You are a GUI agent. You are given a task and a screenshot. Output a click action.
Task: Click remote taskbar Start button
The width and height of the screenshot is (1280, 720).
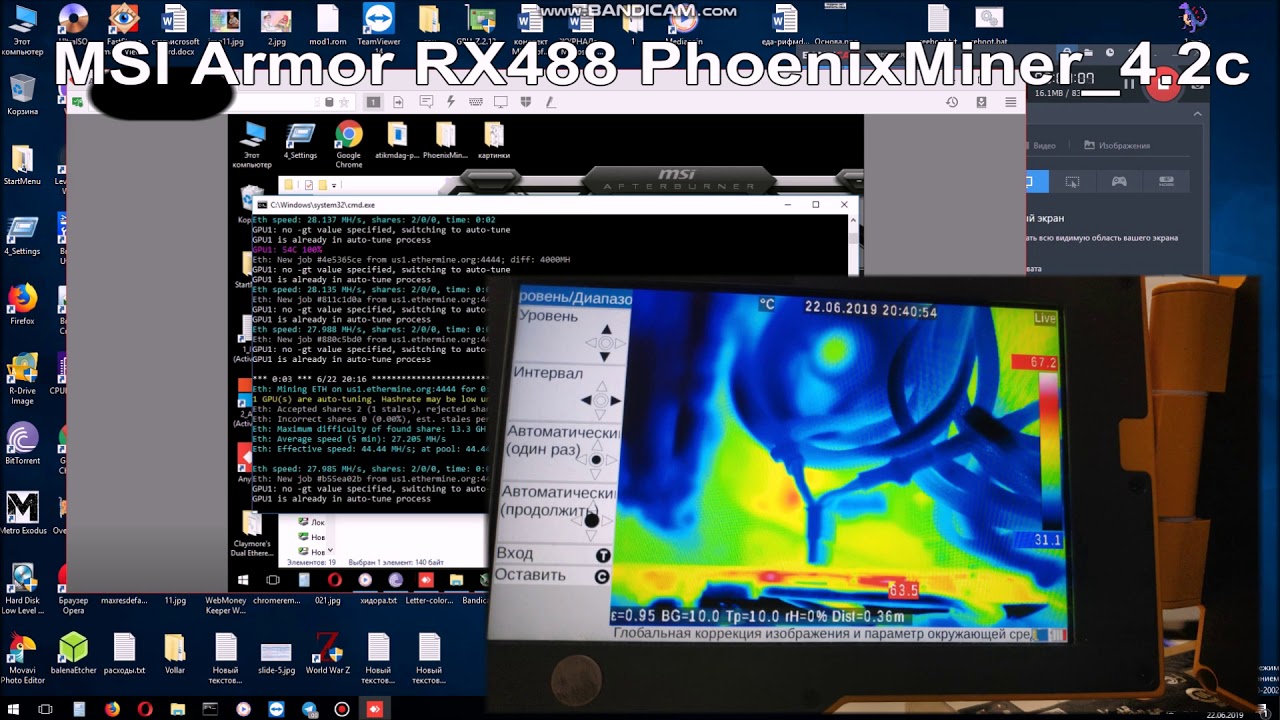pyautogui.click(x=241, y=580)
